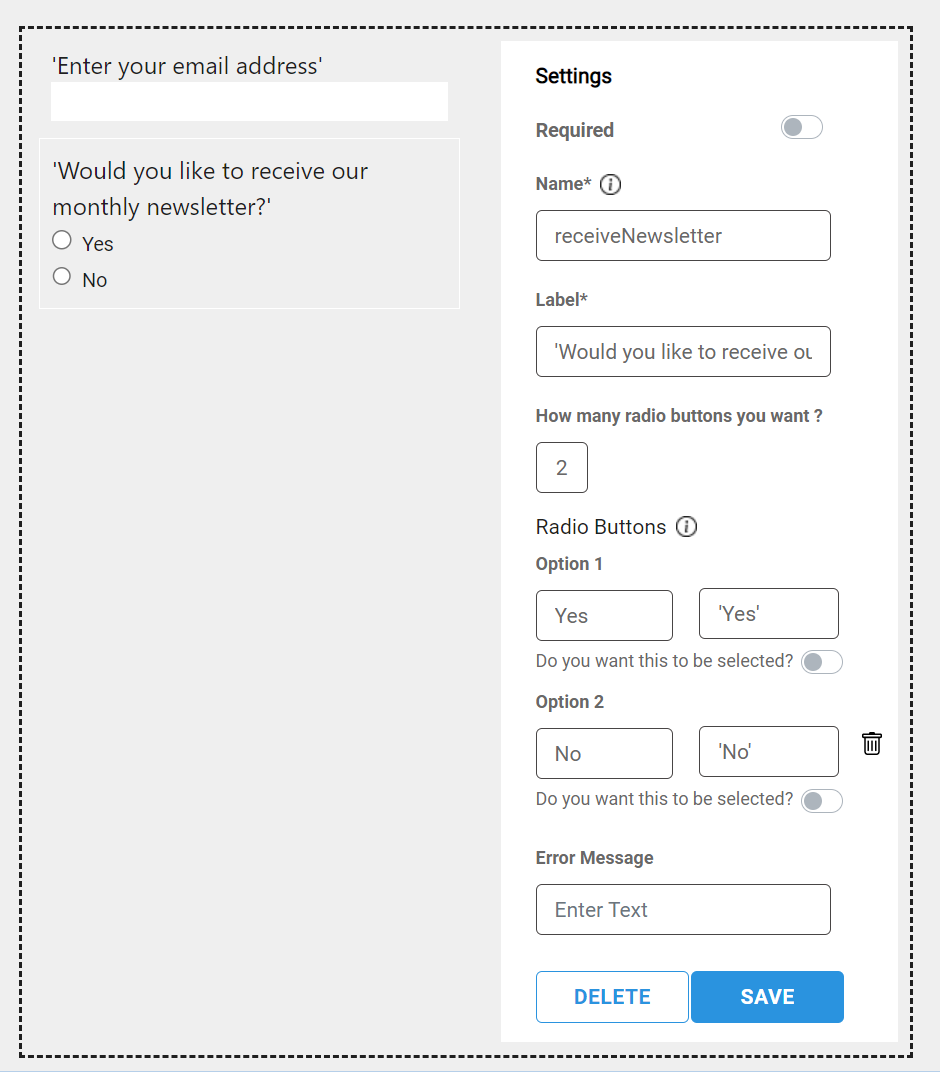940x1072 pixels.
Task: Click the radio button count field
Action: pyautogui.click(x=562, y=468)
